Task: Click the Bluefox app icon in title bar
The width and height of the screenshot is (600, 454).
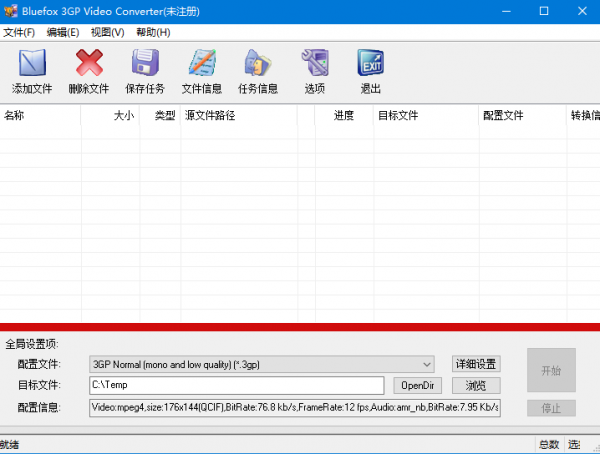Action: (11, 11)
